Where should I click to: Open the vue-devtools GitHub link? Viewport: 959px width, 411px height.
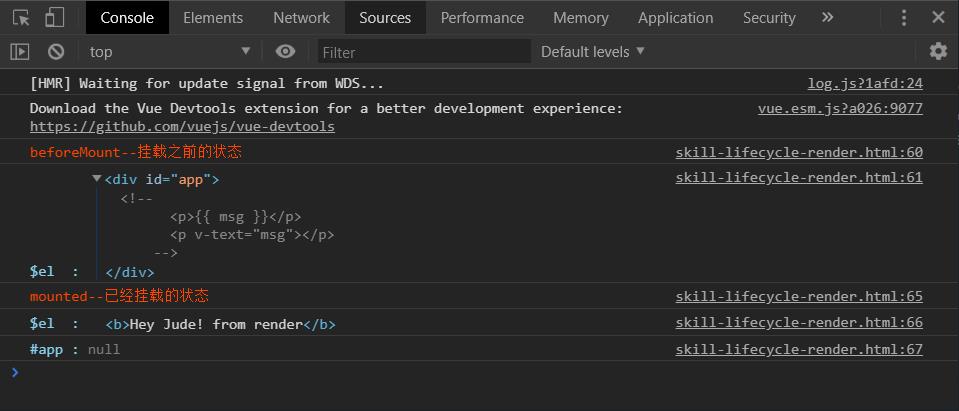click(182, 127)
